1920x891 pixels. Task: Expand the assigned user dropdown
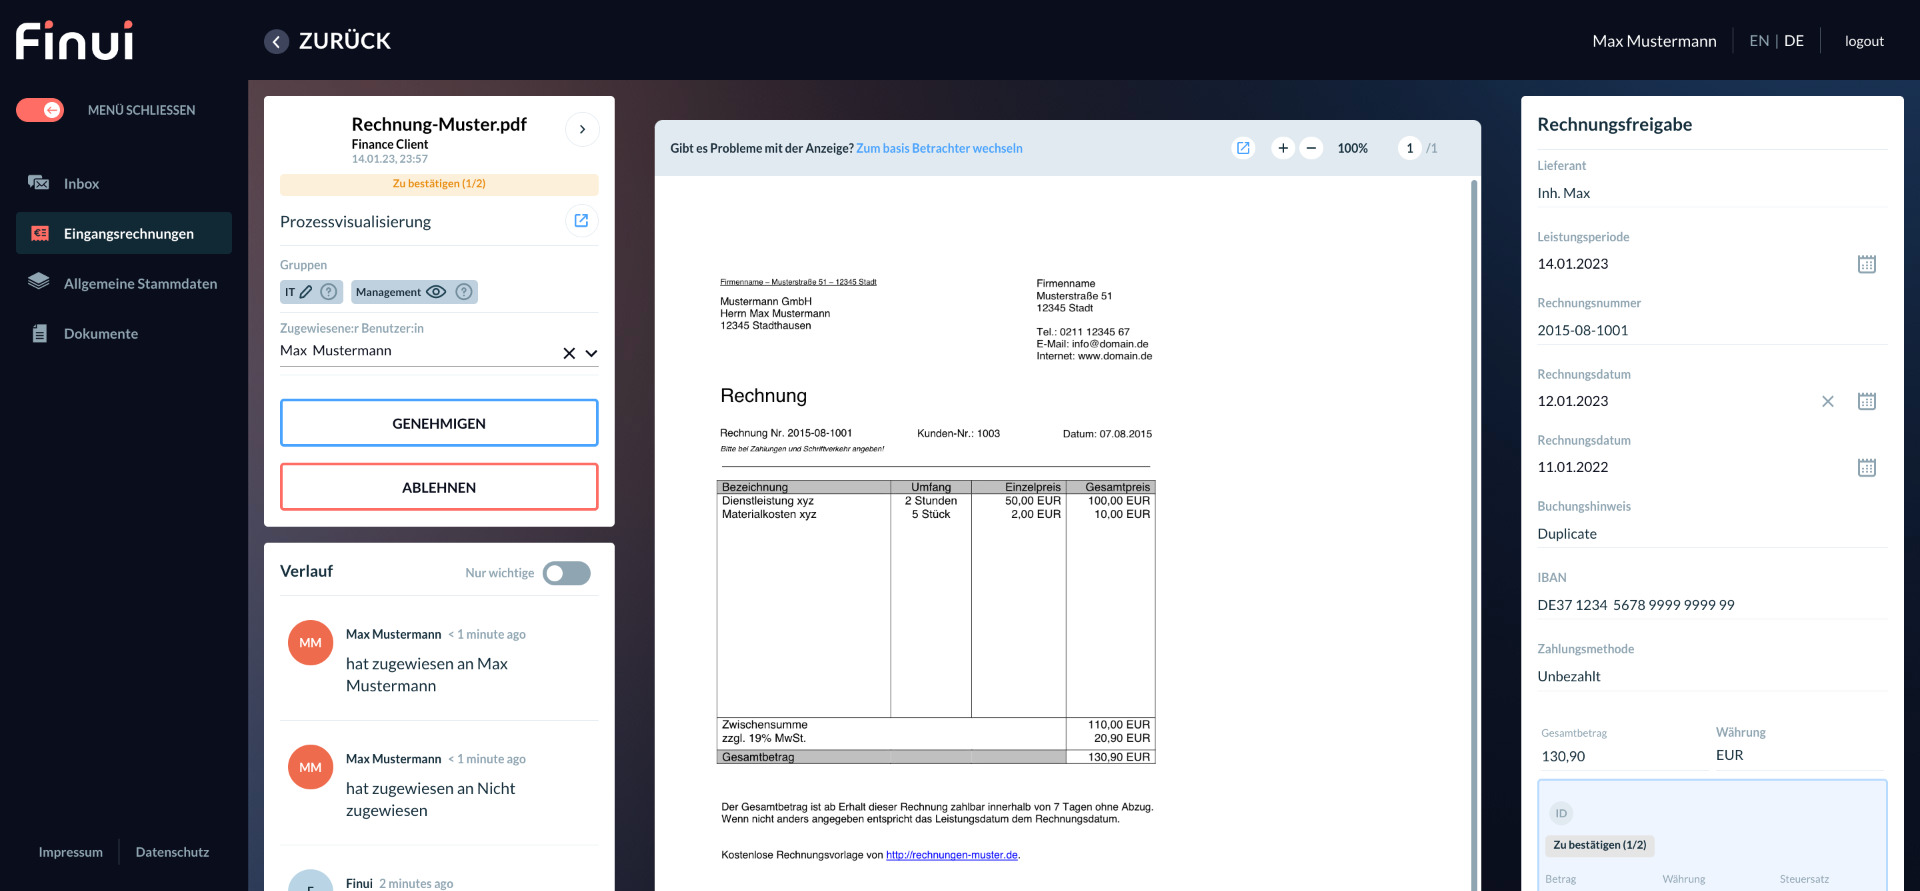click(591, 353)
